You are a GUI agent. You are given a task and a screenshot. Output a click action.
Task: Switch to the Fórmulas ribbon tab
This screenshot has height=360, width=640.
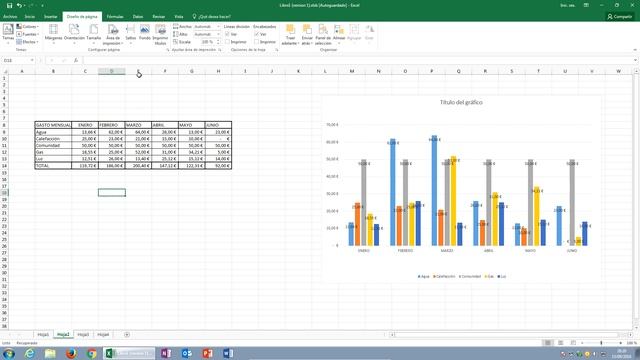point(115,17)
